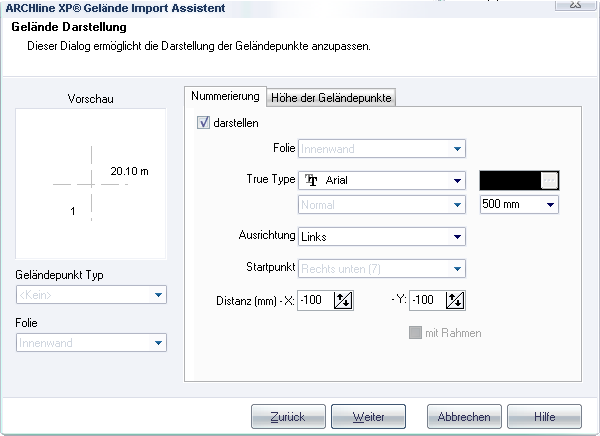Click the black text color swatch
The width and height of the screenshot is (600, 436).
[510, 180]
